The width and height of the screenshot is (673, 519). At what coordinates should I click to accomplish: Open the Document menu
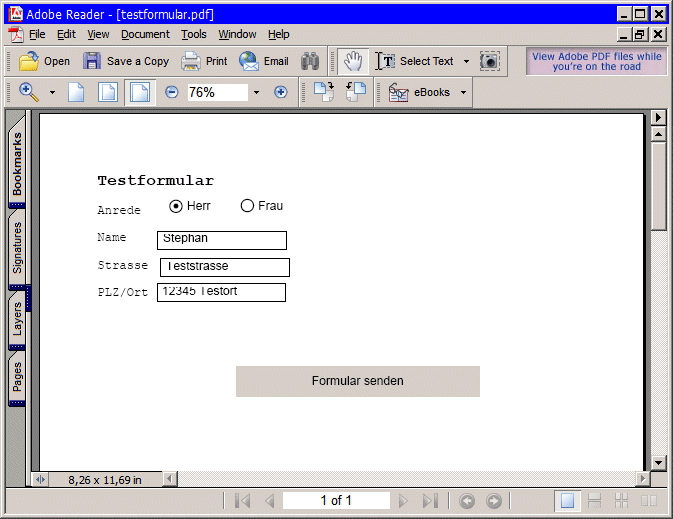145,34
